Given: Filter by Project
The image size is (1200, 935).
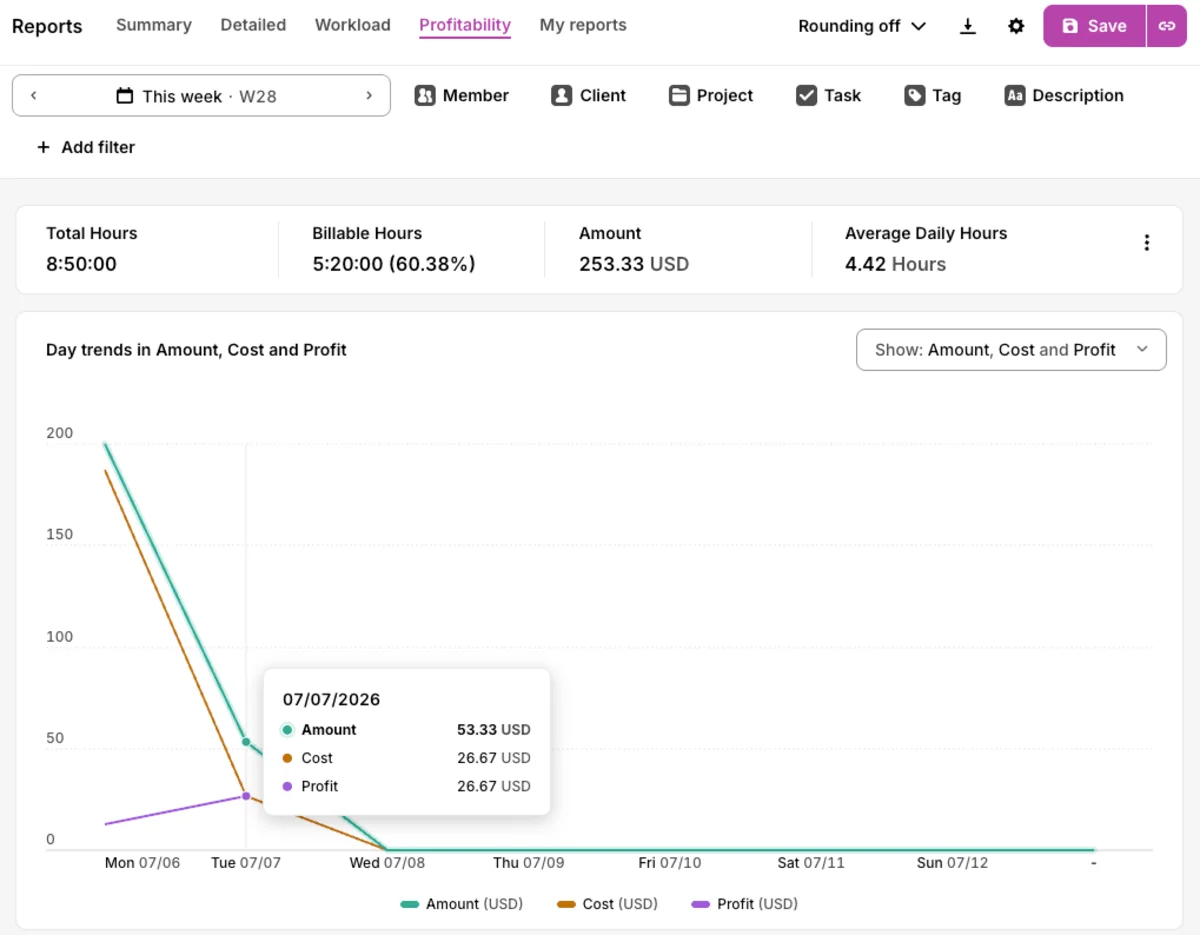Looking at the screenshot, I should [x=711, y=96].
